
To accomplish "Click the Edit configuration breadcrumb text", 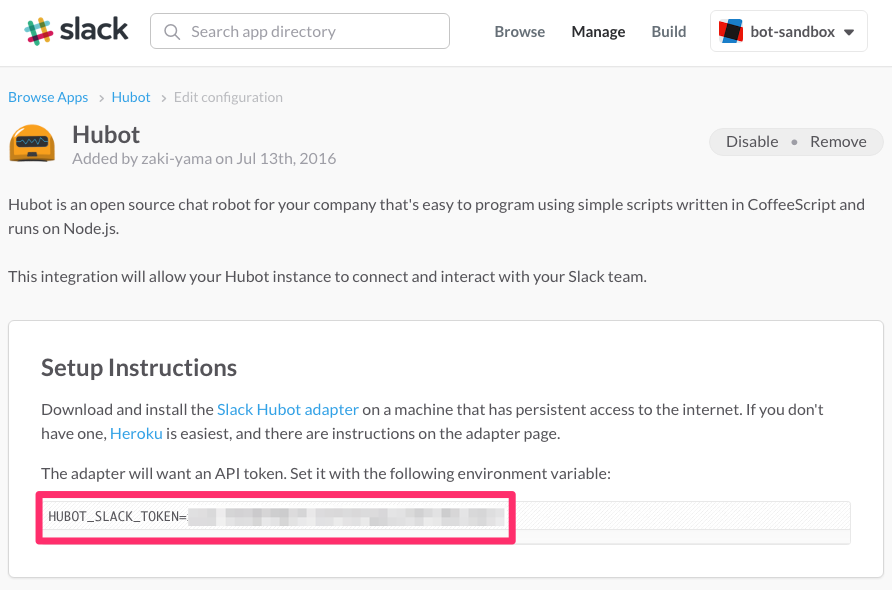I will point(228,97).
